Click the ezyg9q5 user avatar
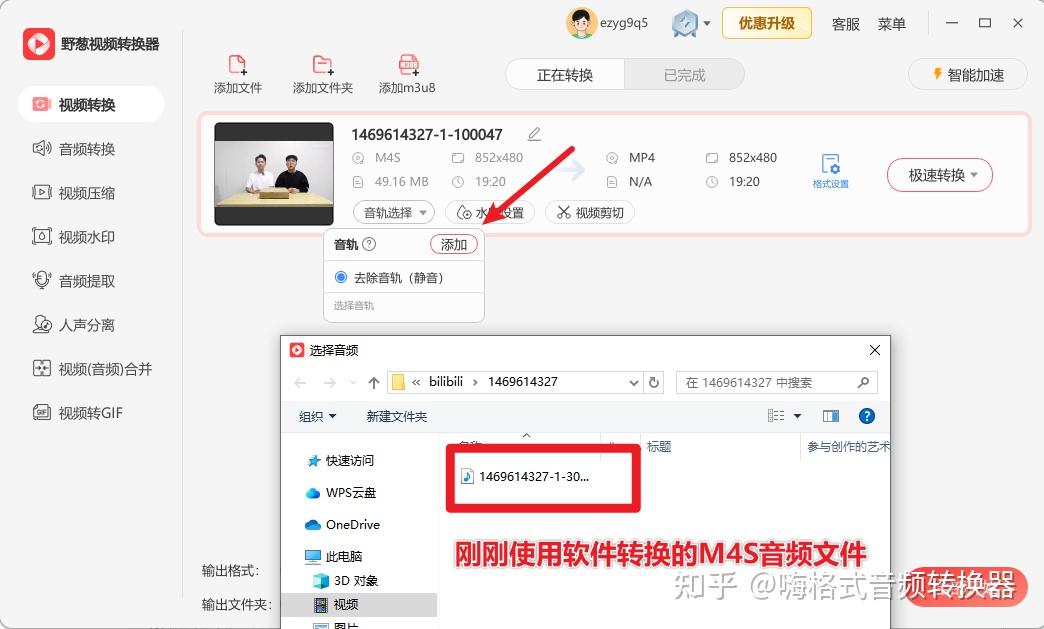The width and height of the screenshot is (1044, 629). [x=581, y=23]
